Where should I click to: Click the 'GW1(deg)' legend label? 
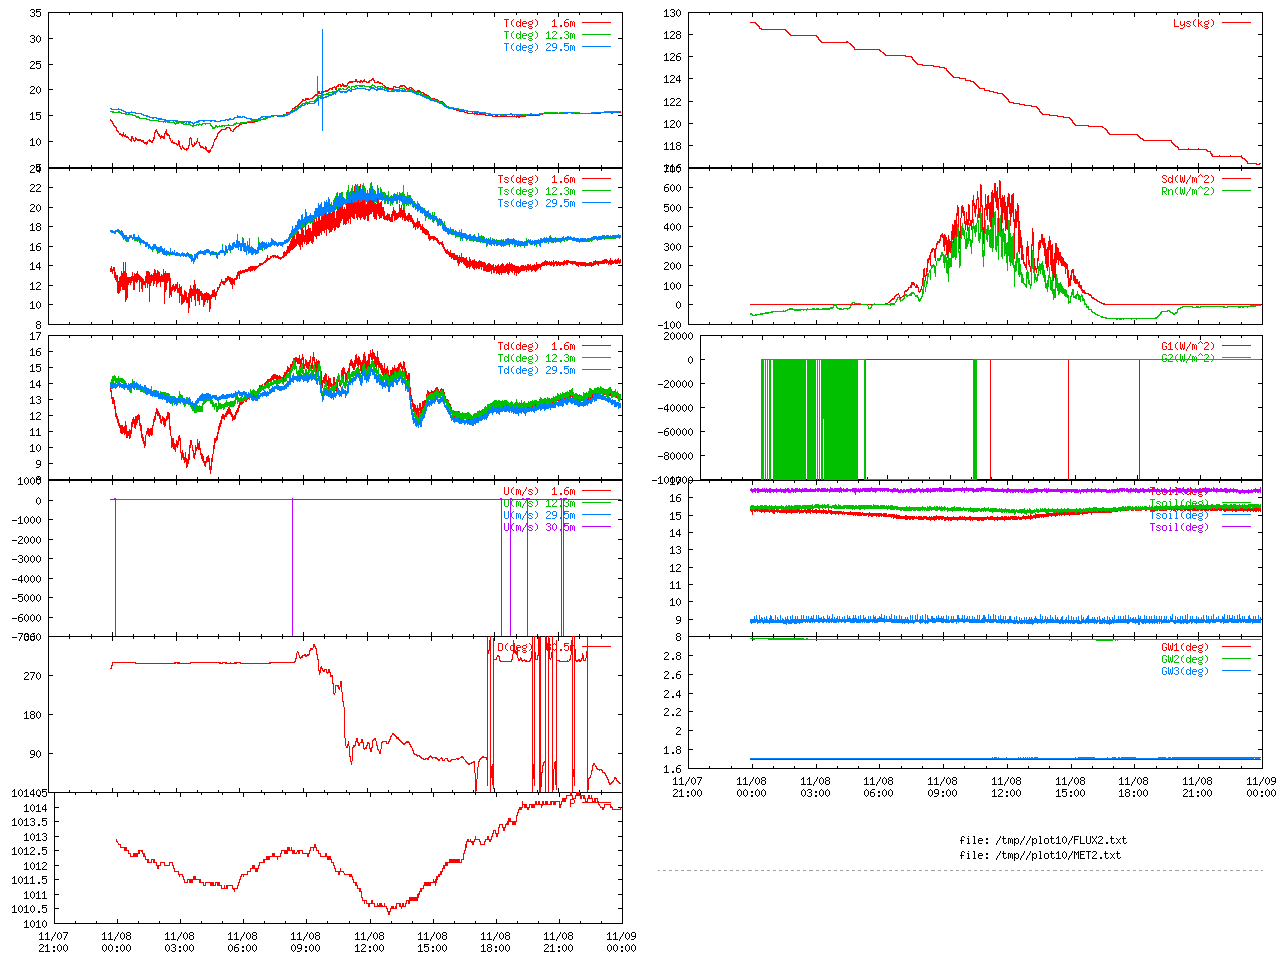pyautogui.click(x=1185, y=648)
